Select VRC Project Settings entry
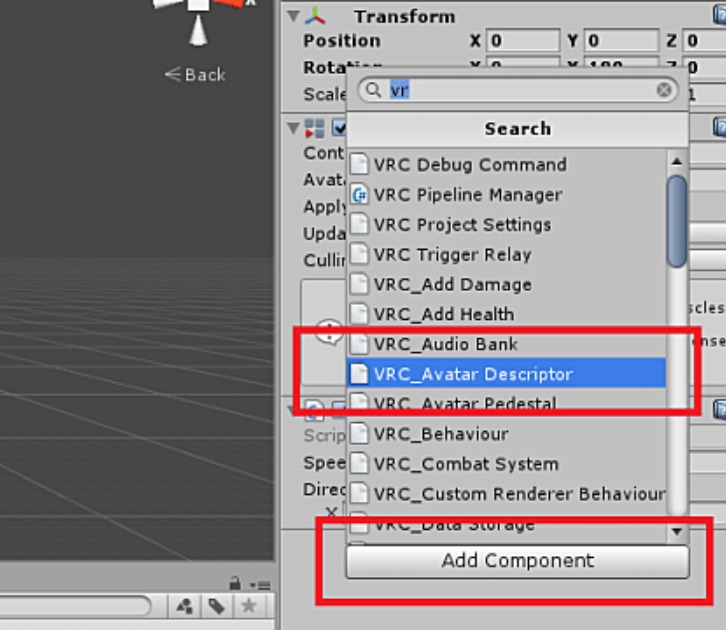726x630 pixels. pyautogui.click(x=507, y=225)
